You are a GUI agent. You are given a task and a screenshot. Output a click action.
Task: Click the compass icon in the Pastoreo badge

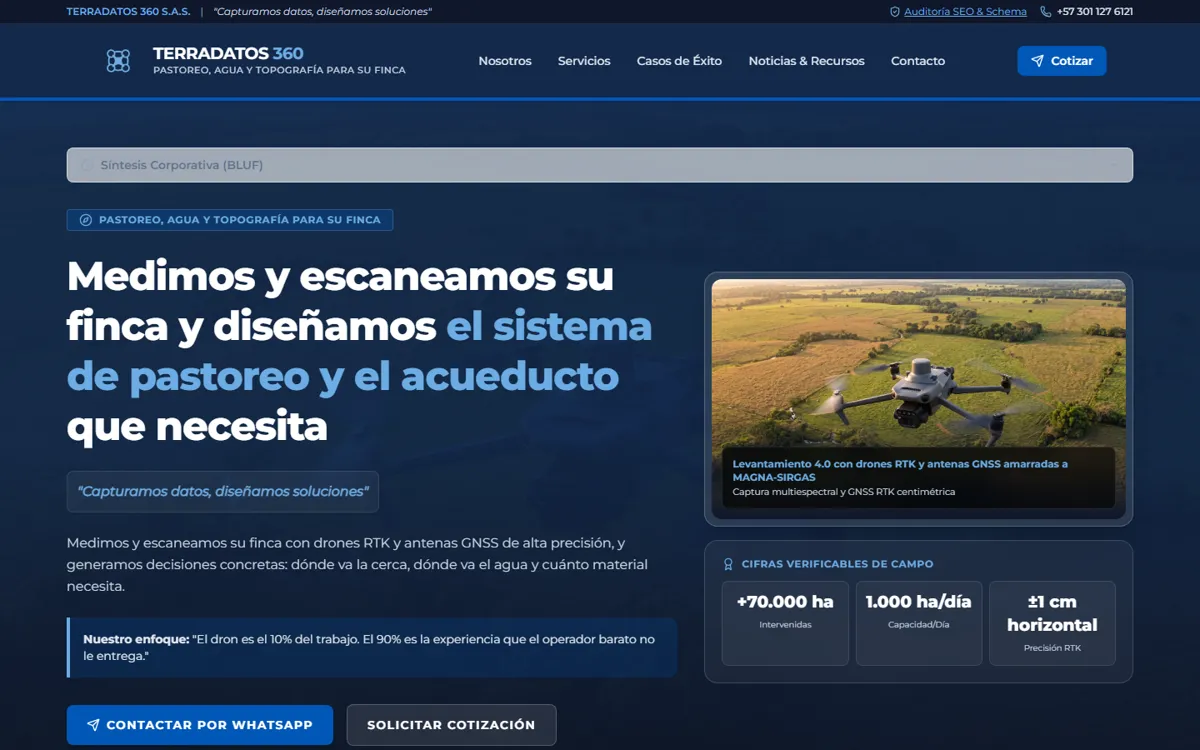86,220
